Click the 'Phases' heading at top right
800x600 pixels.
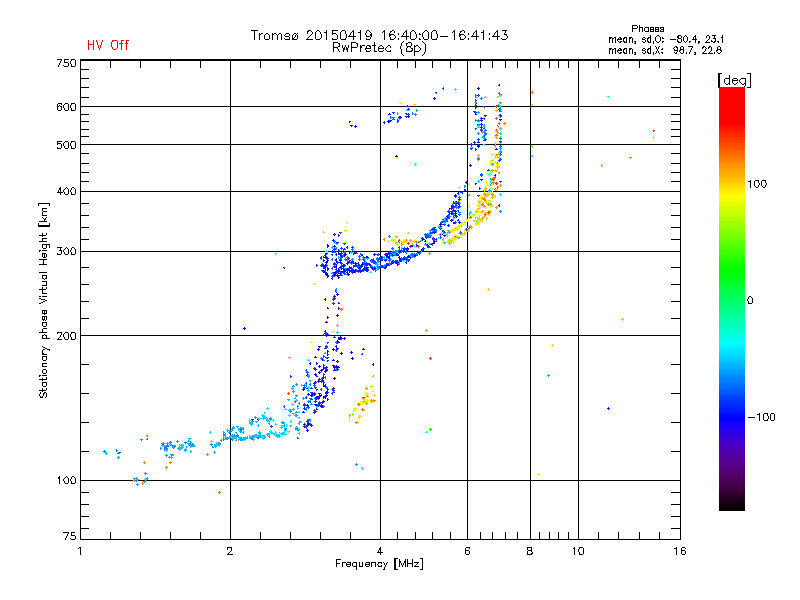pyautogui.click(x=647, y=29)
